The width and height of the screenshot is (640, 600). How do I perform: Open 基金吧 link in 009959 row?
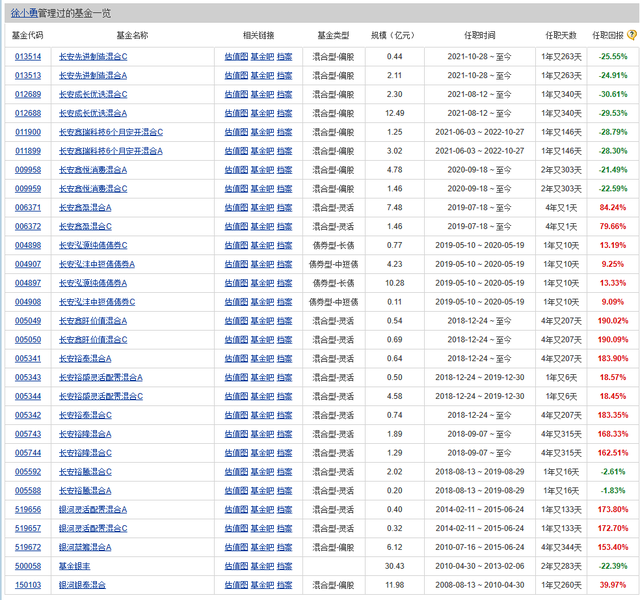coord(262,189)
